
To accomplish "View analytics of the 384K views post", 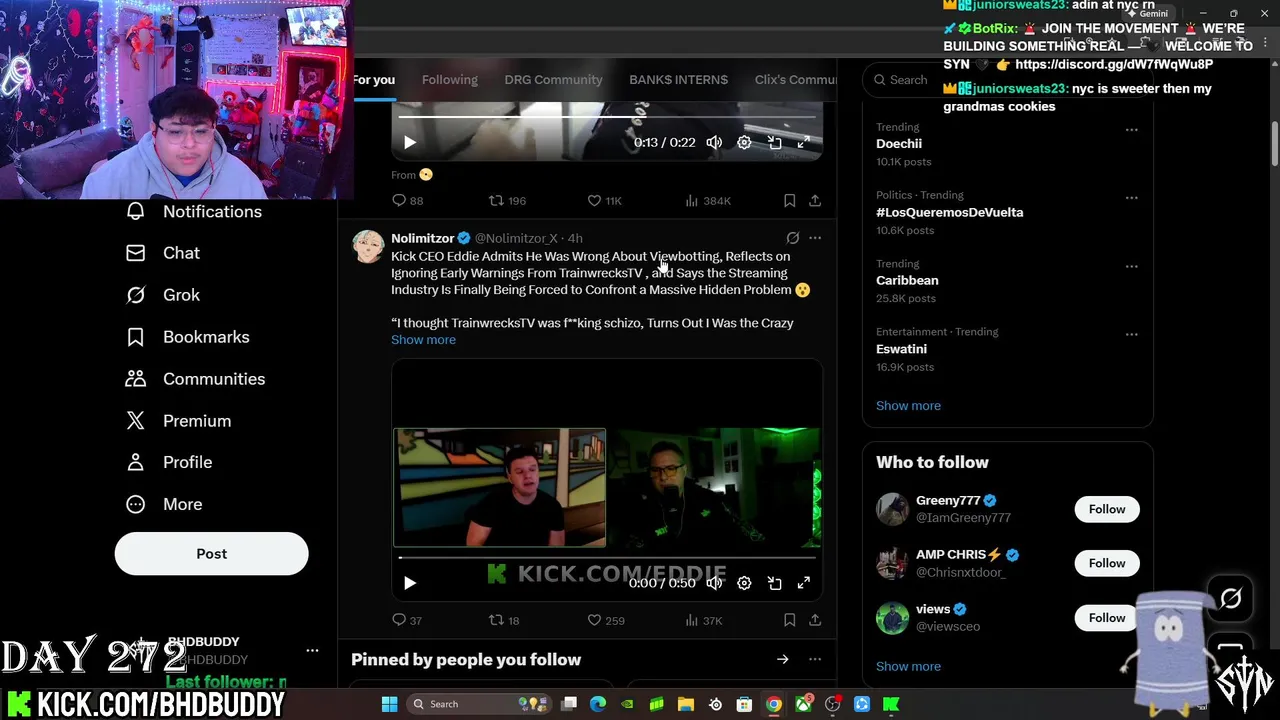I will pos(707,201).
